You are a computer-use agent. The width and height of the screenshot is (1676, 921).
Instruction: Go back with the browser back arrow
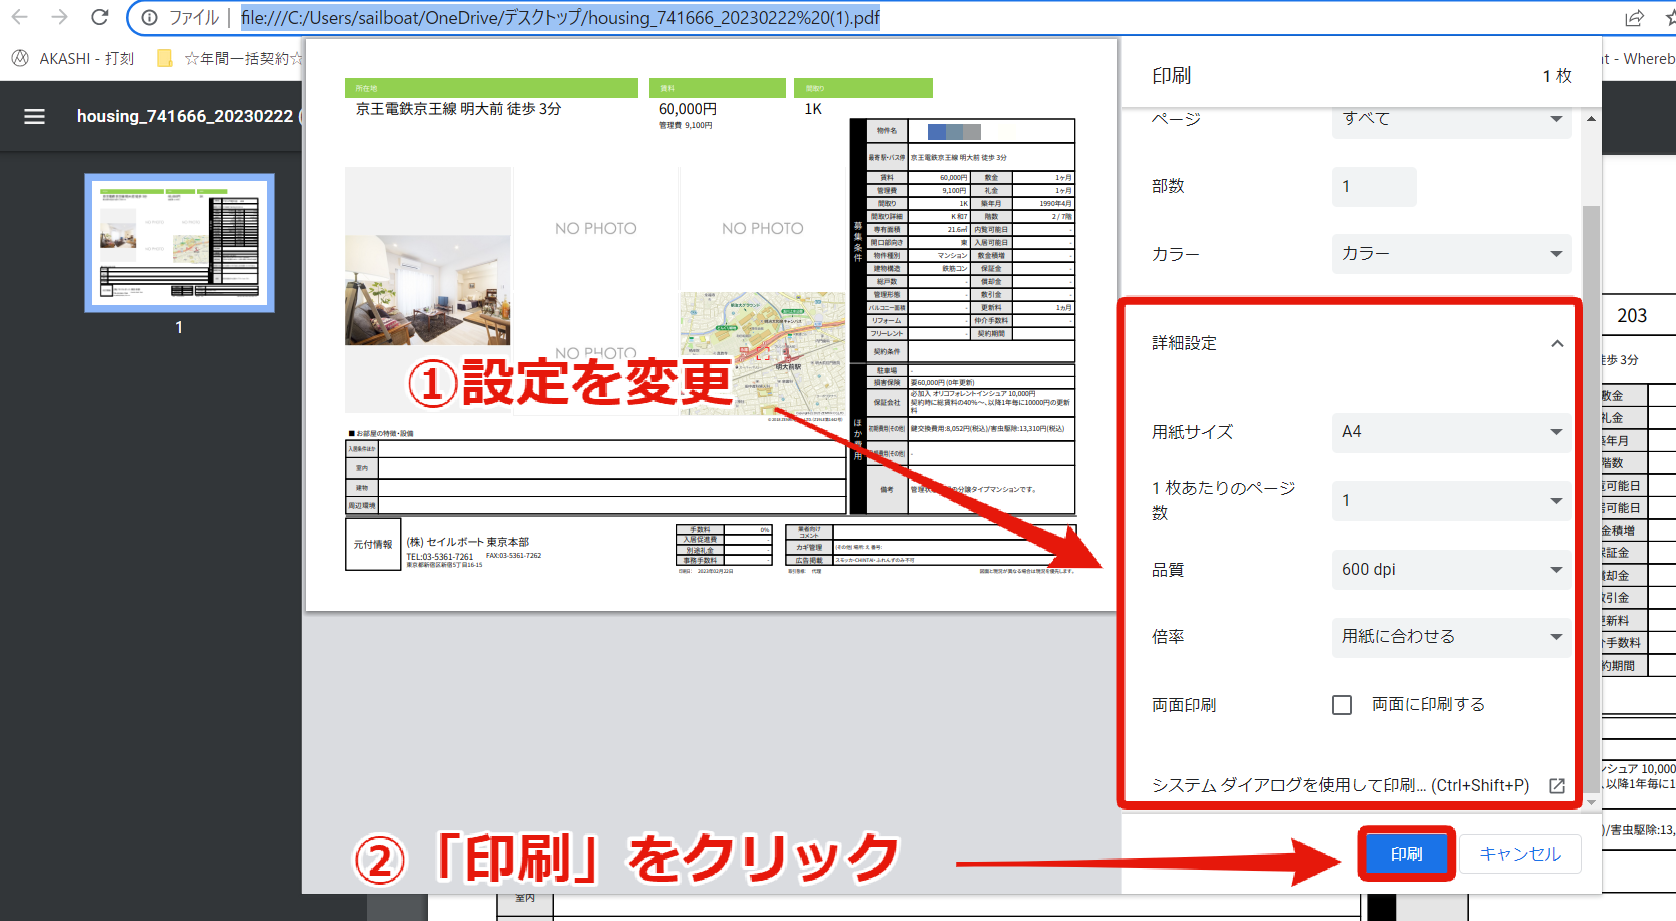pos(20,17)
